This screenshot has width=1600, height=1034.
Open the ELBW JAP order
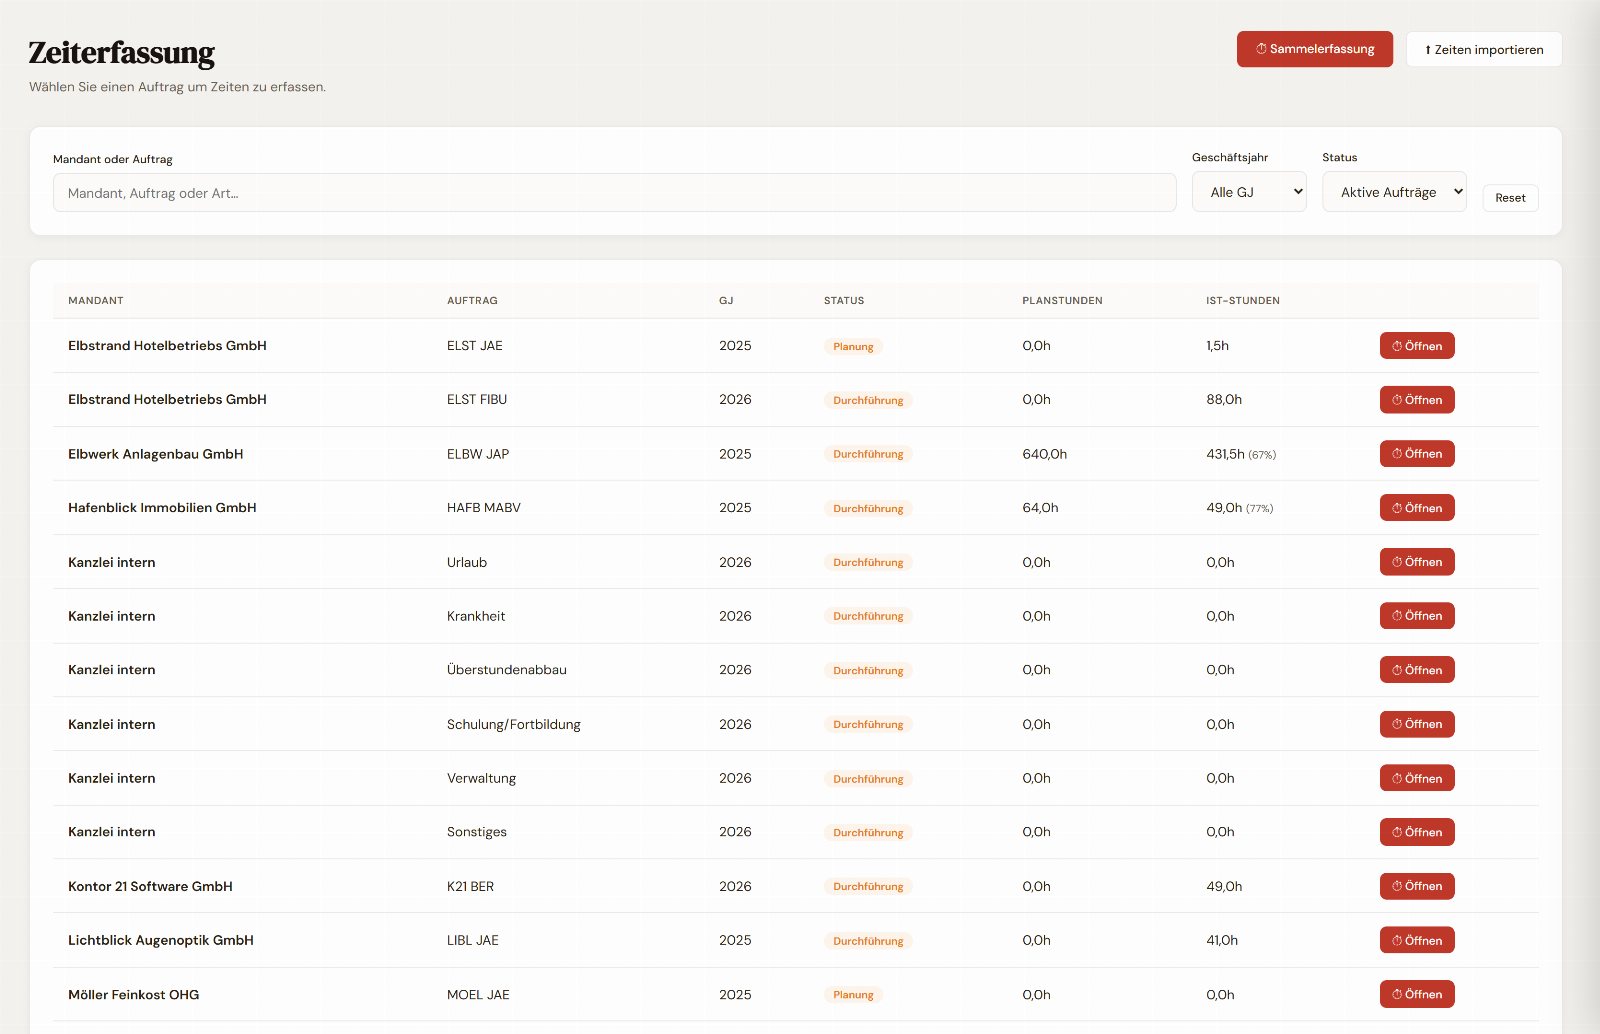(x=1417, y=454)
